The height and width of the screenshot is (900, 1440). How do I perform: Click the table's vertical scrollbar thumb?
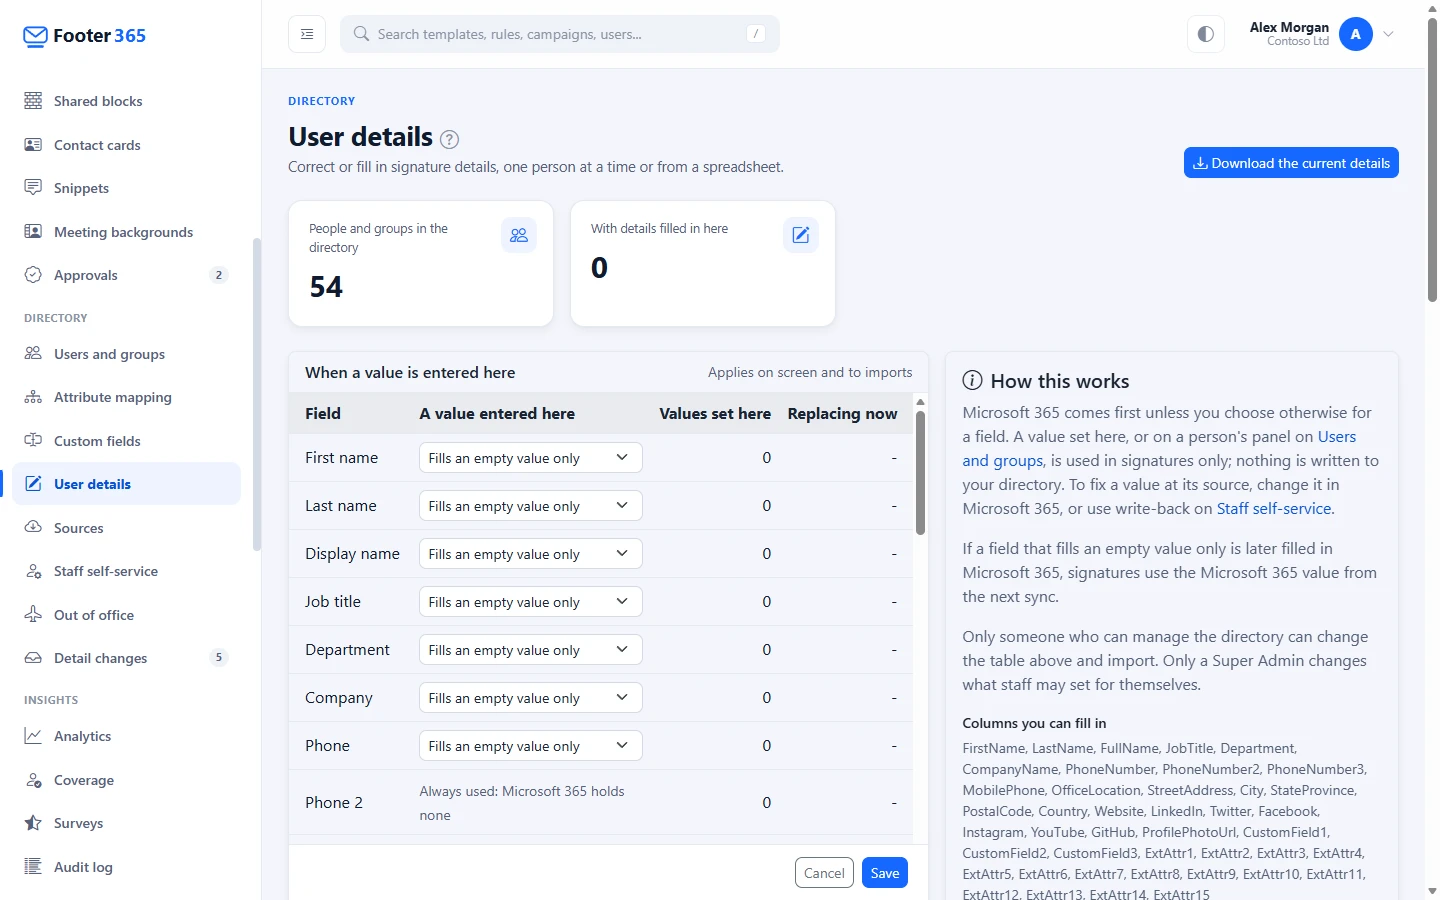tap(920, 472)
